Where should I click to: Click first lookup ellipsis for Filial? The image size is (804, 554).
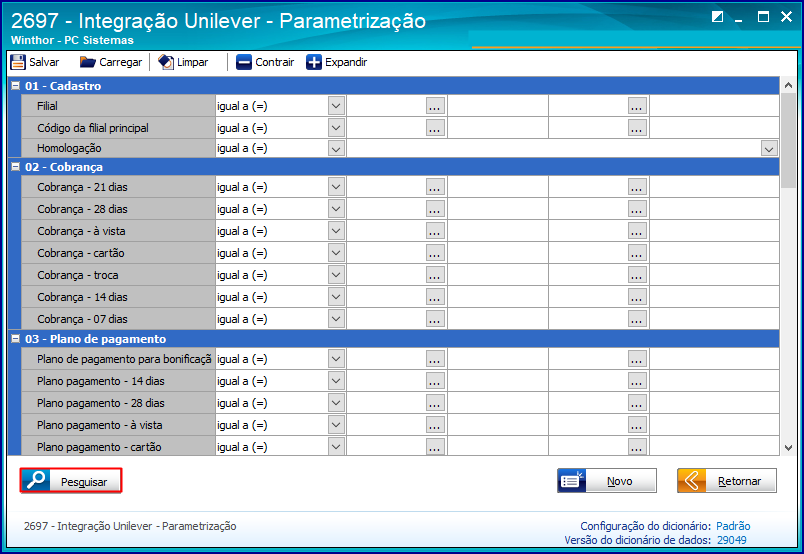(435, 106)
